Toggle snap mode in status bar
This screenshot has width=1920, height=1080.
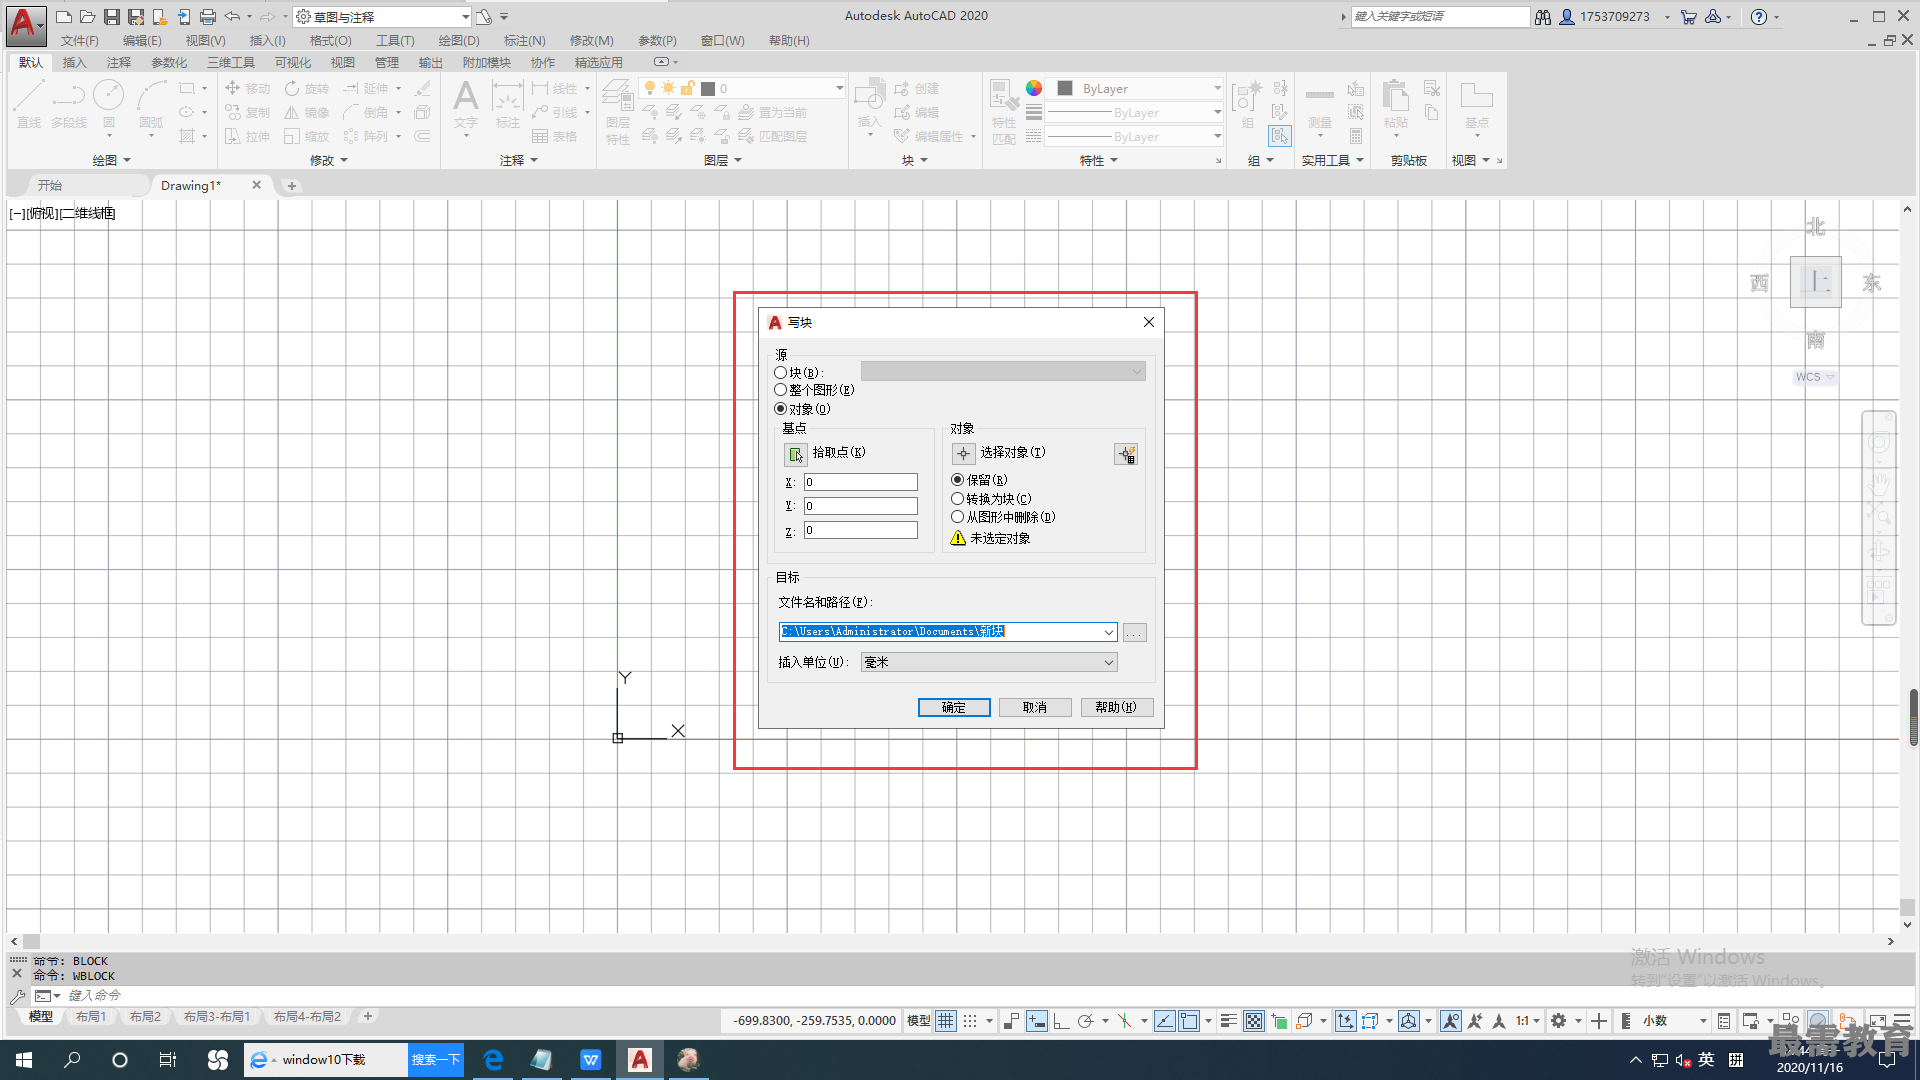970,1021
